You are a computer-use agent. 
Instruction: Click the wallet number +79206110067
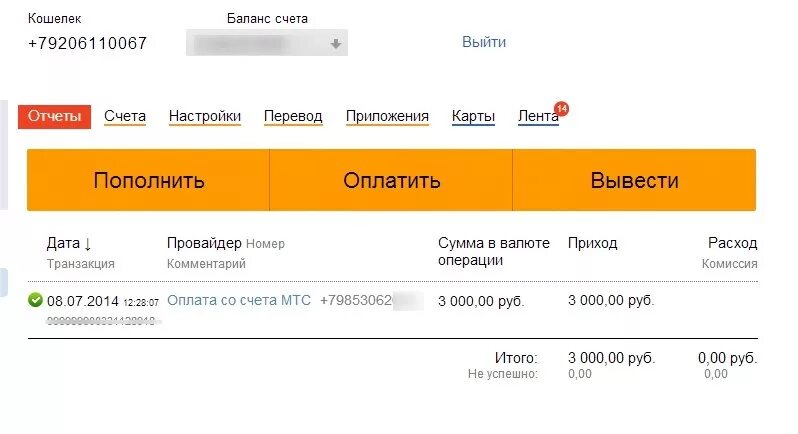click(x=88, y=43)
